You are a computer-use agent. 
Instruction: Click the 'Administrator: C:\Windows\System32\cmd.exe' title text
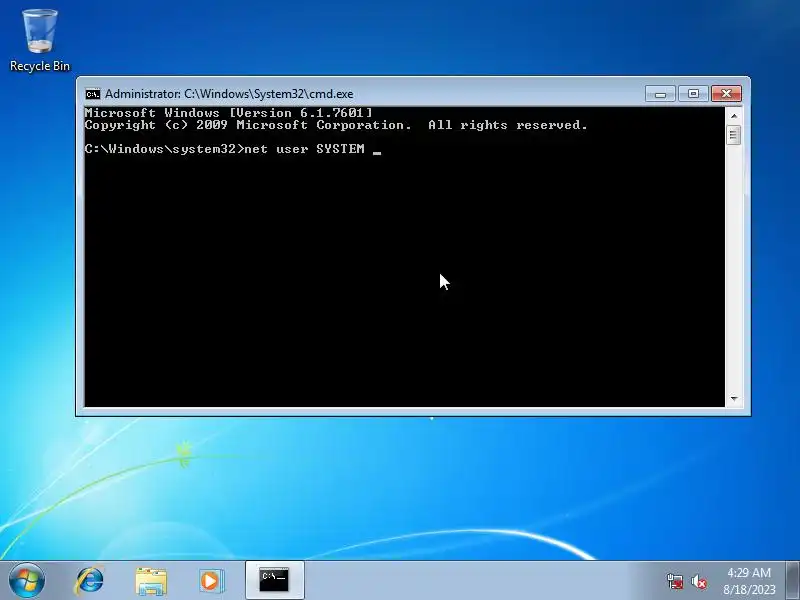point(229,94)
